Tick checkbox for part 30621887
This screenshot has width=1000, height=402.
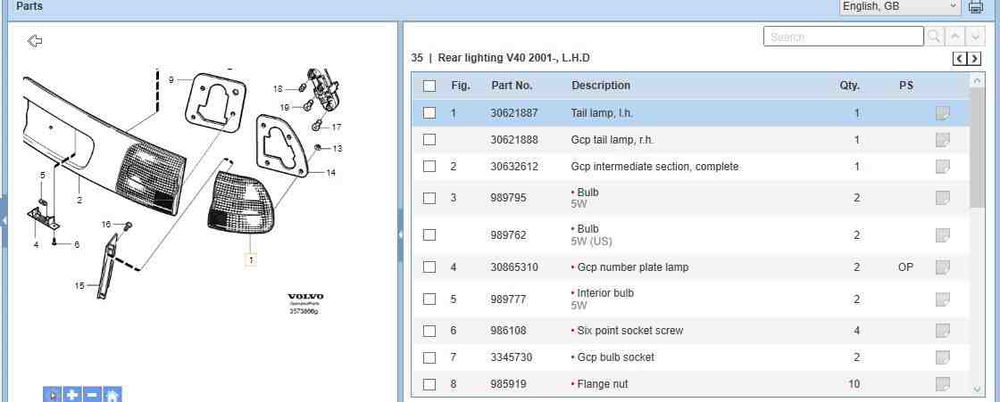(430, 114)
